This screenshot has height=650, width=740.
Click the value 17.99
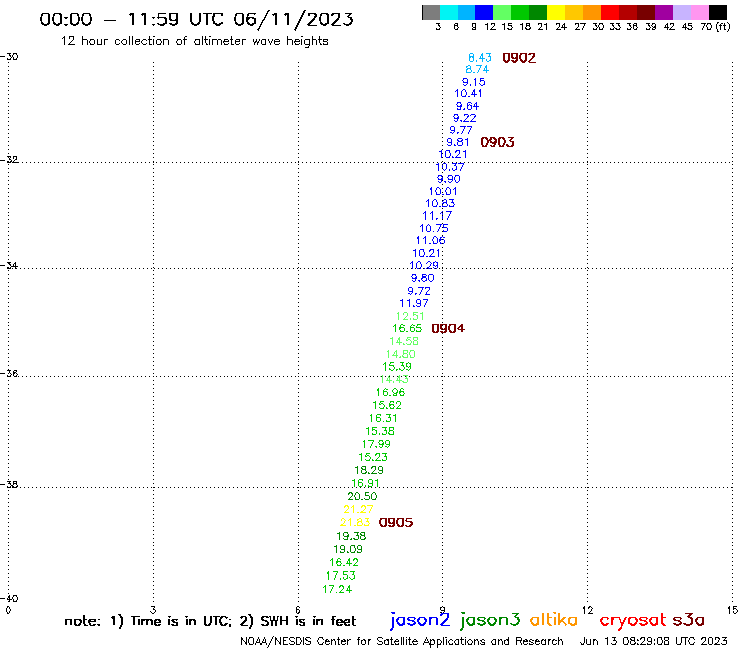pos(376,444)
